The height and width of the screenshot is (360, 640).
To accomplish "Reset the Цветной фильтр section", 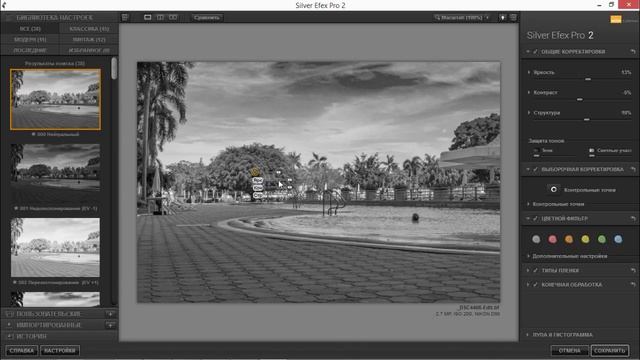I will [633, 219].
